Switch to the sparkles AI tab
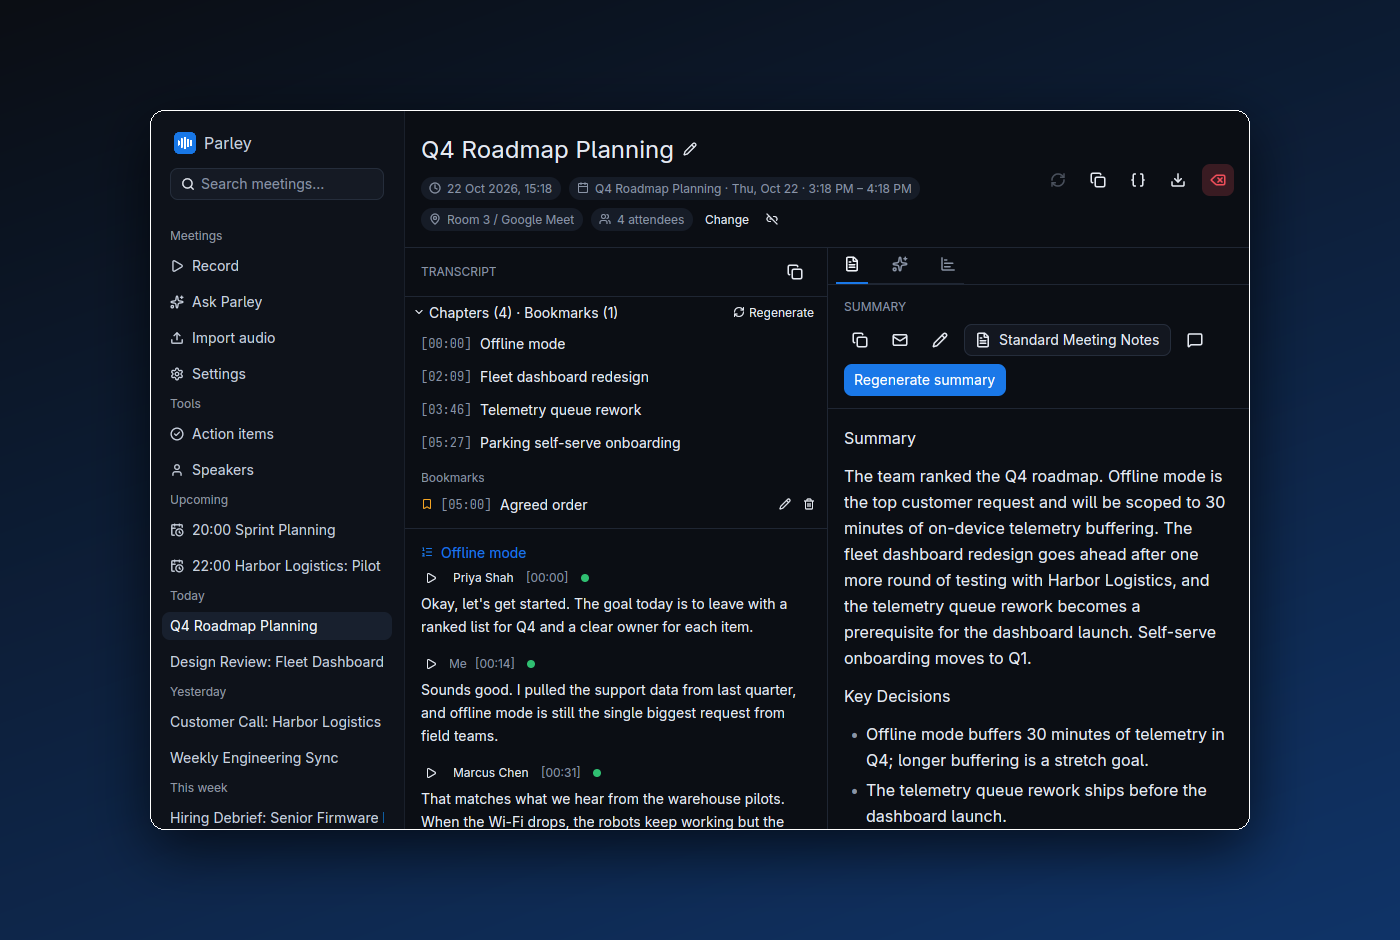The image size is (1400, 940). tap(900, 265)
